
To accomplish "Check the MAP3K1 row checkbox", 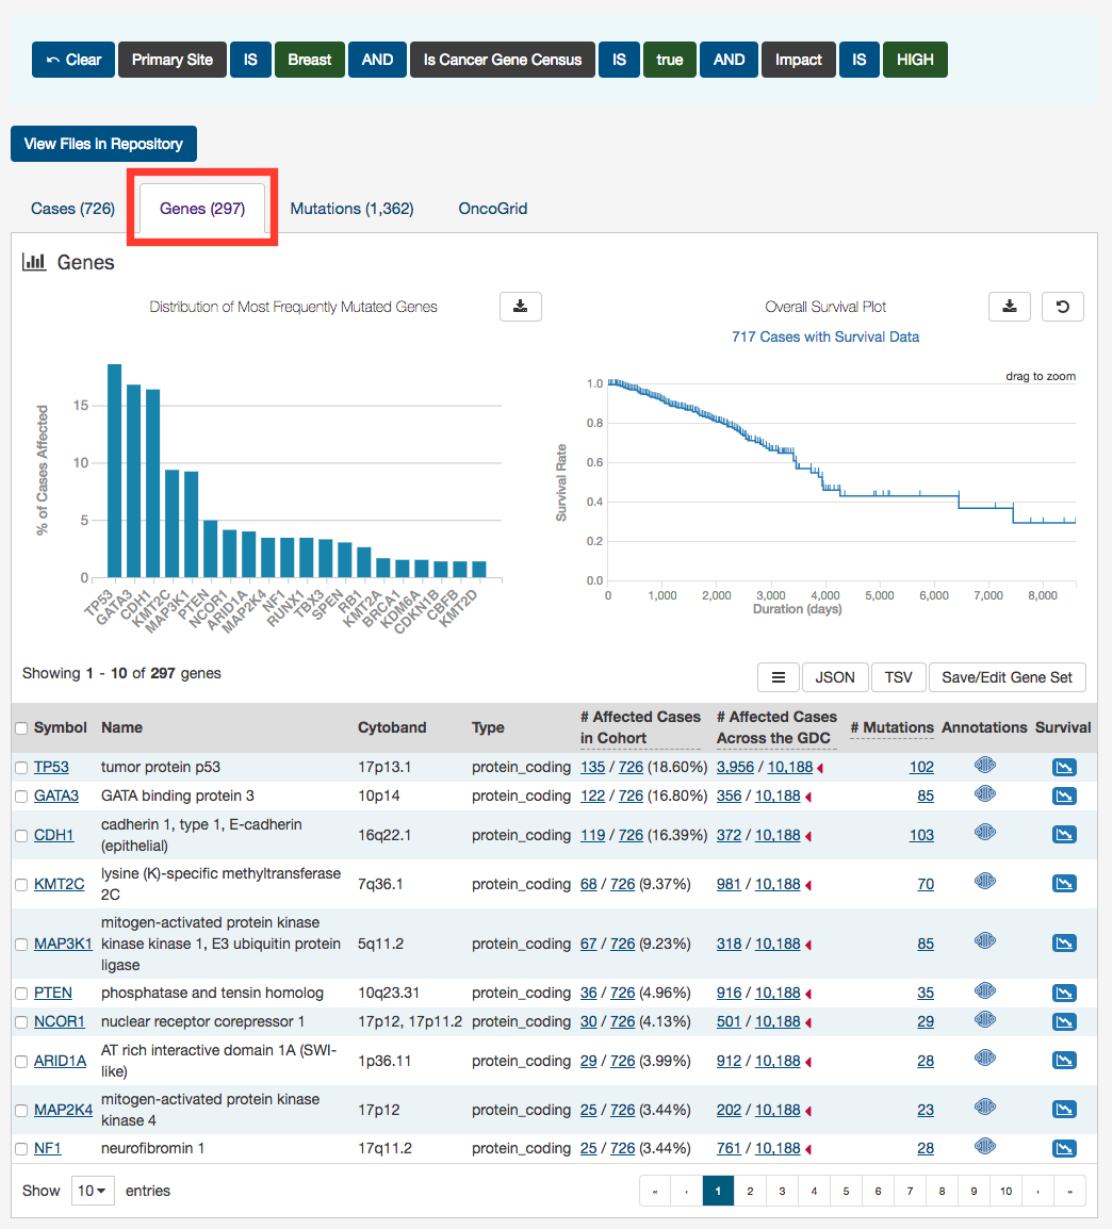I will (21, 944).
